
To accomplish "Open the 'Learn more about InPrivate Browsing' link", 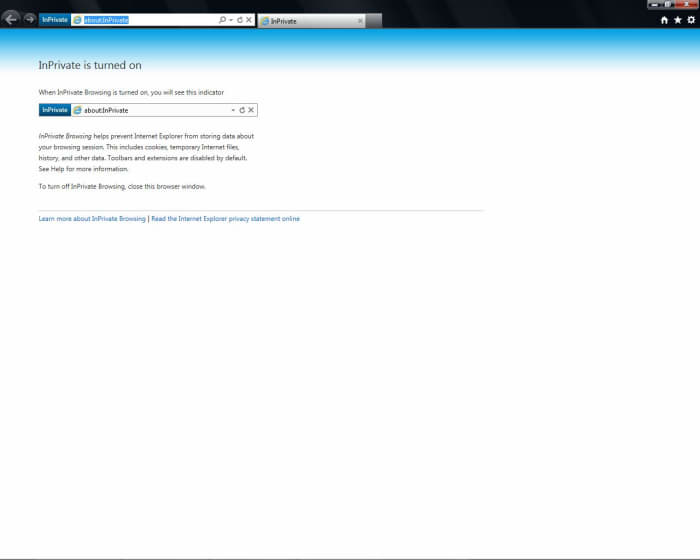I will (92, 219).
